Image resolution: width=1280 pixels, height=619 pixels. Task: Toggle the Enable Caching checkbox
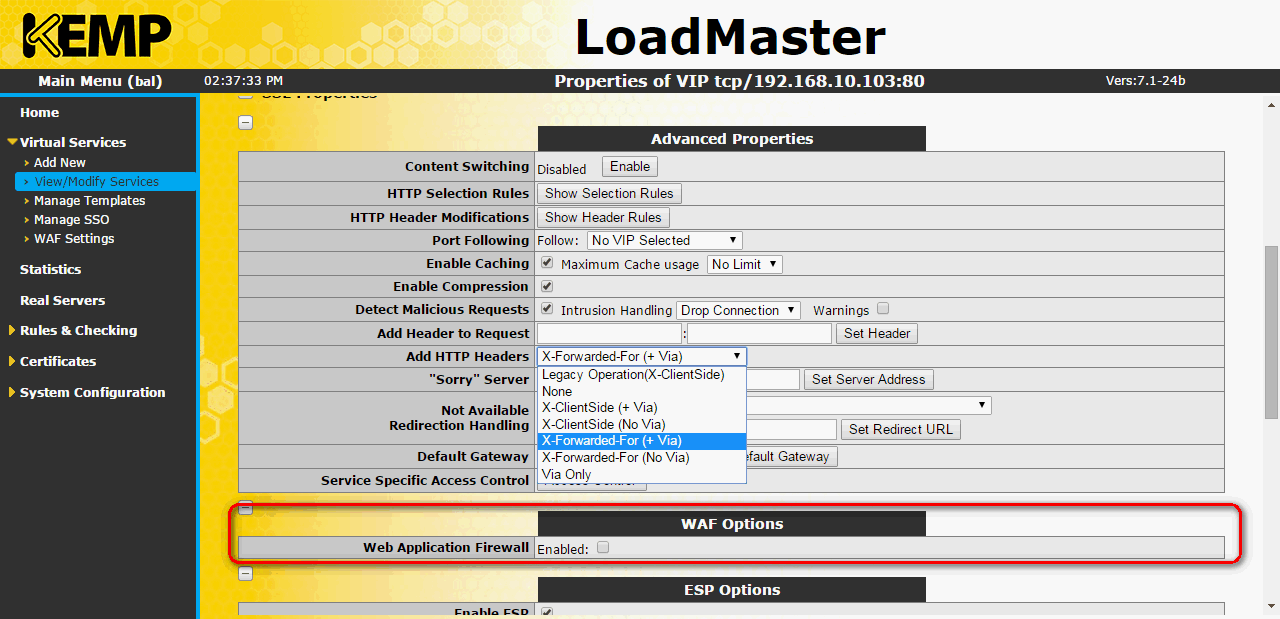pyautogui.click(x=547, y=263)
